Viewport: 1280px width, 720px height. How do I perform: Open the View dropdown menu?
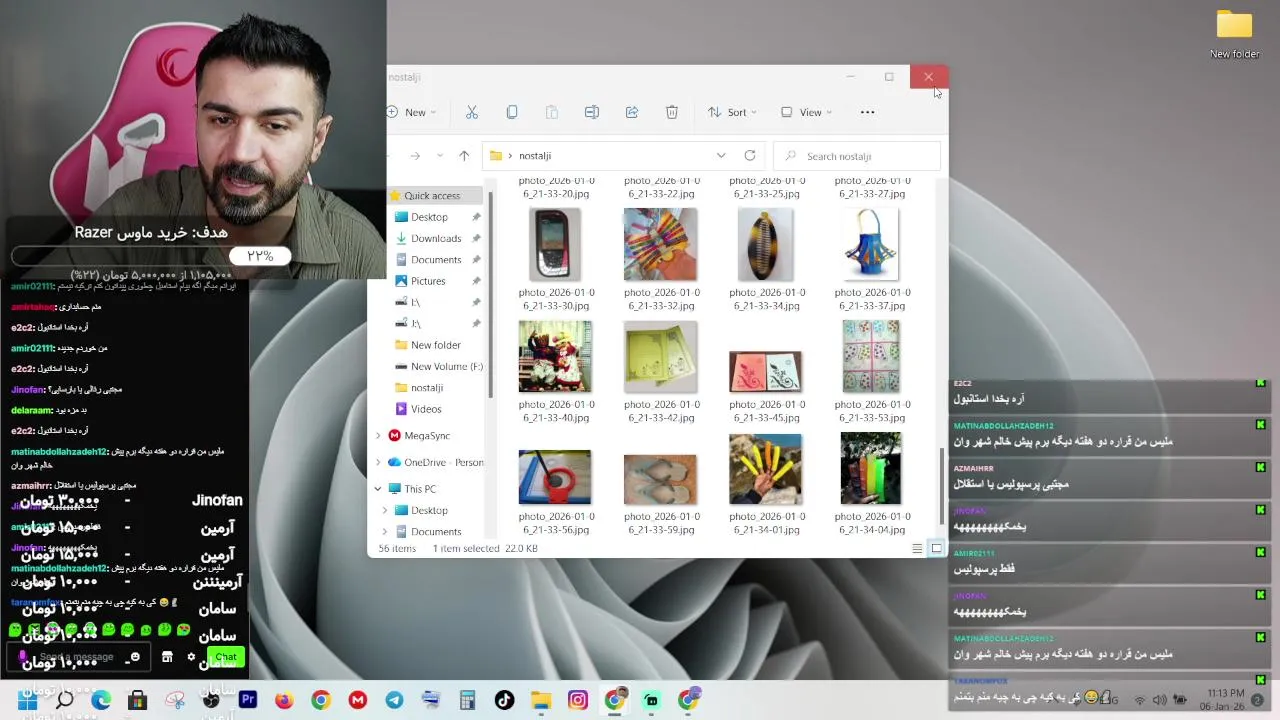click(x=806, y=112)
